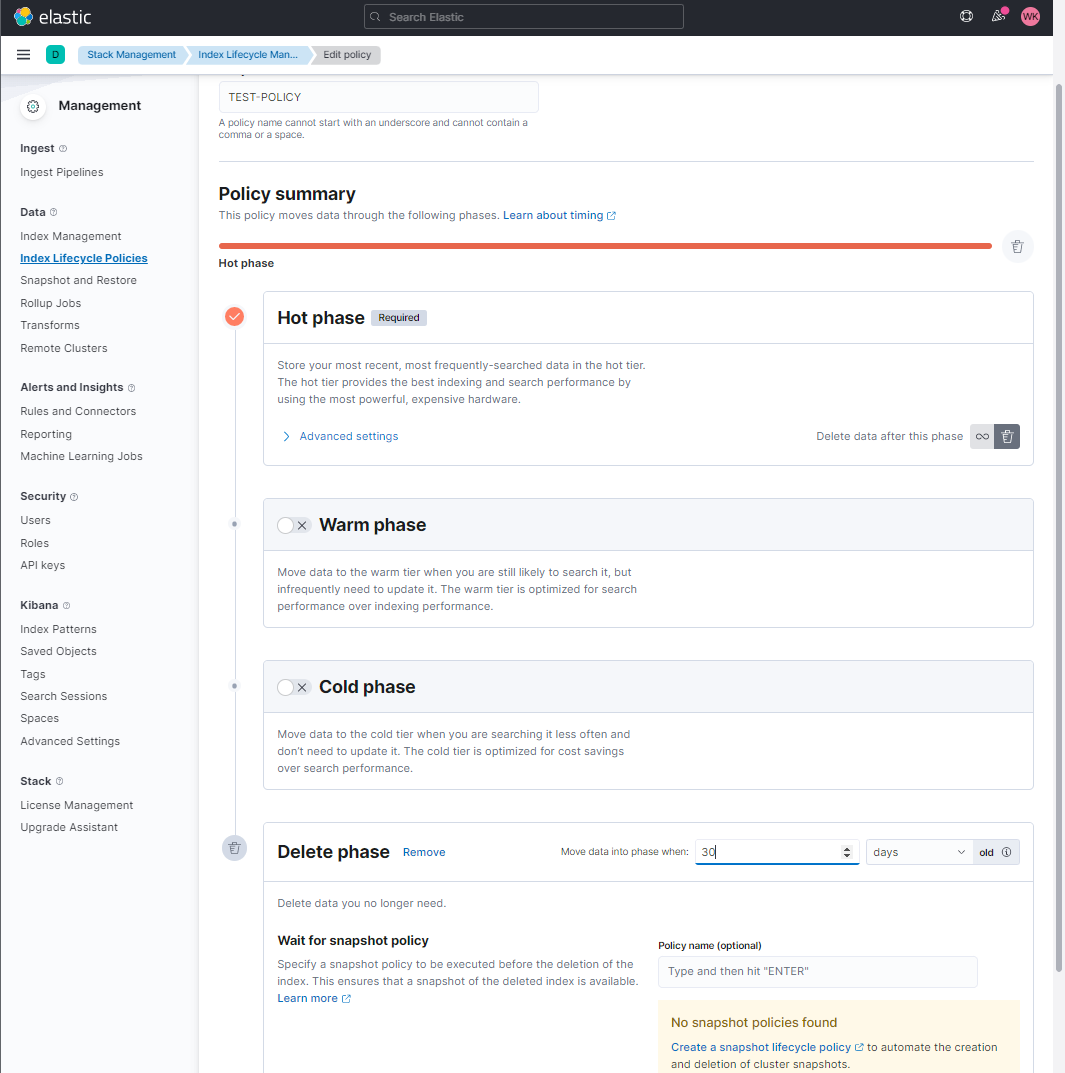
Task: Click the trash delete-data button in Hot phase
Action: [x=1007, y=436]
